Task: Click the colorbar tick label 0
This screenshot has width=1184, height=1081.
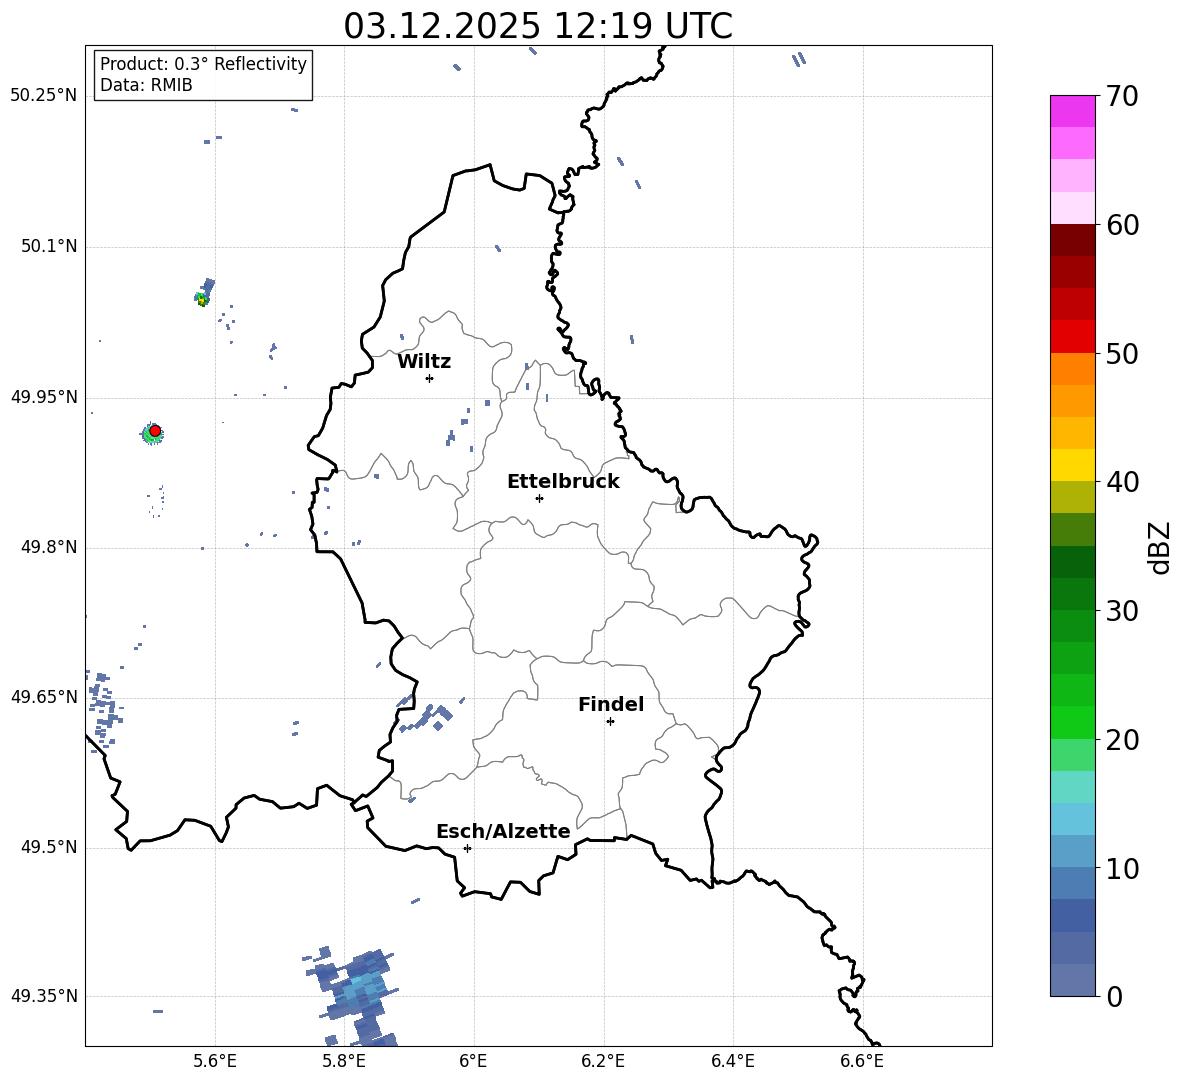Action: point(1114,996)
